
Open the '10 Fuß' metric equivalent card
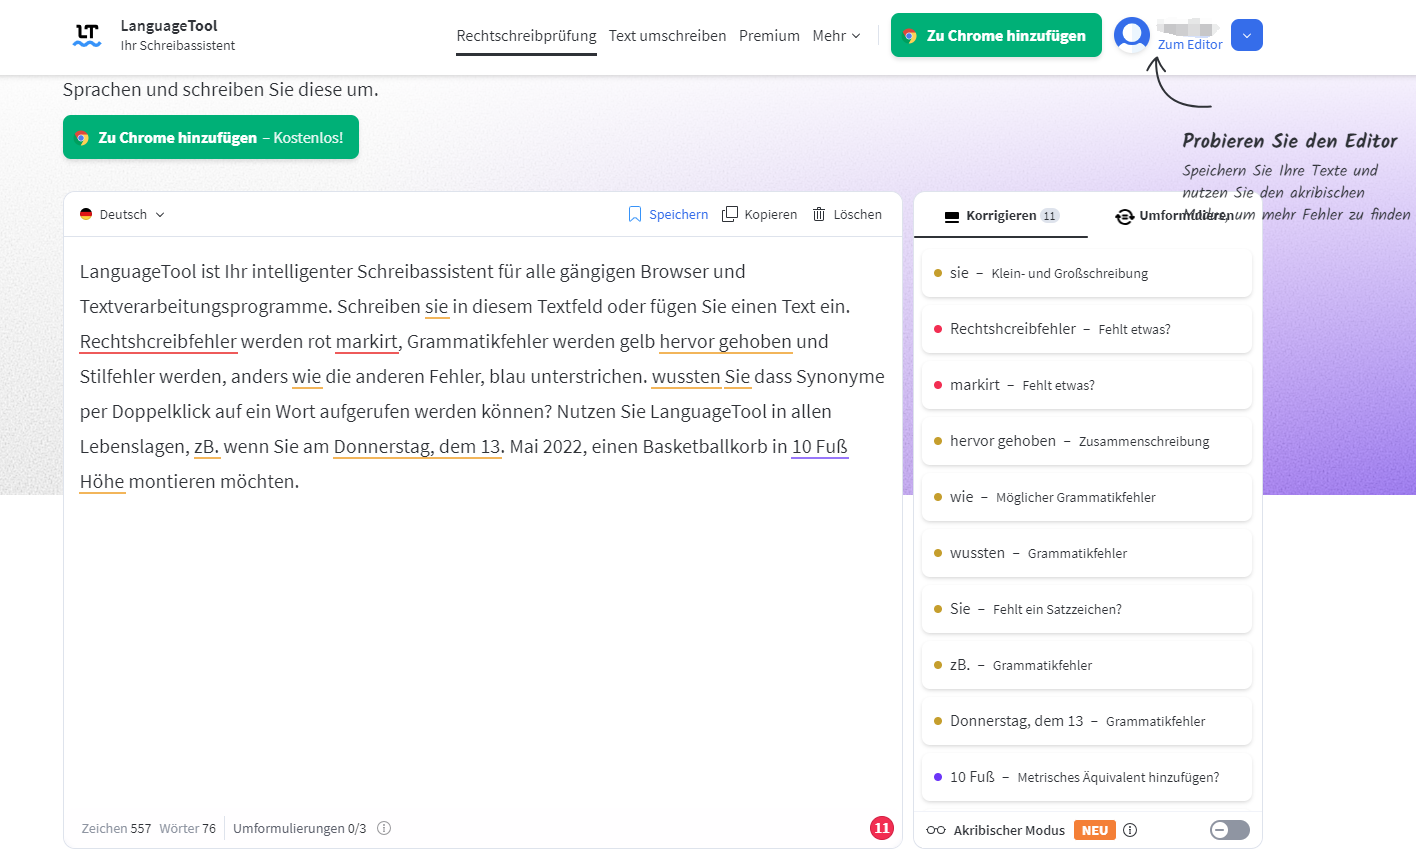(x=1087, y=777)
